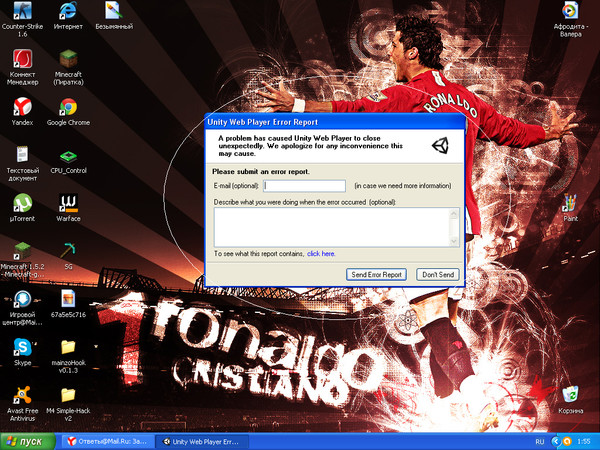Click the orange tray icon beside clock

tap(567, 442)
